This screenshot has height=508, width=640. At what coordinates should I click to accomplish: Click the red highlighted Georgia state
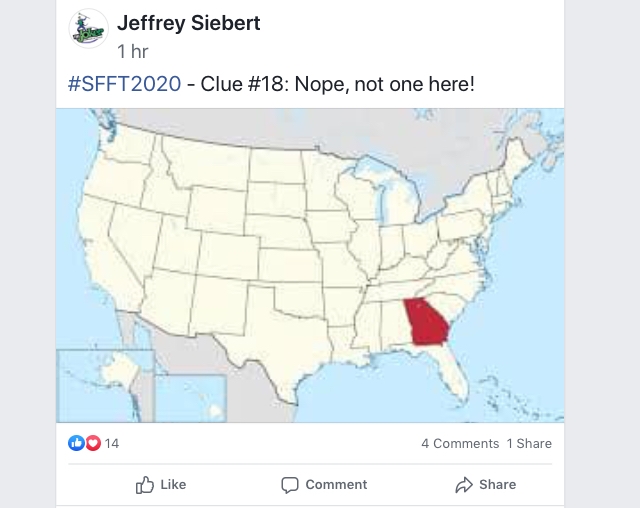pyautogui.click(x=427, y=322)
